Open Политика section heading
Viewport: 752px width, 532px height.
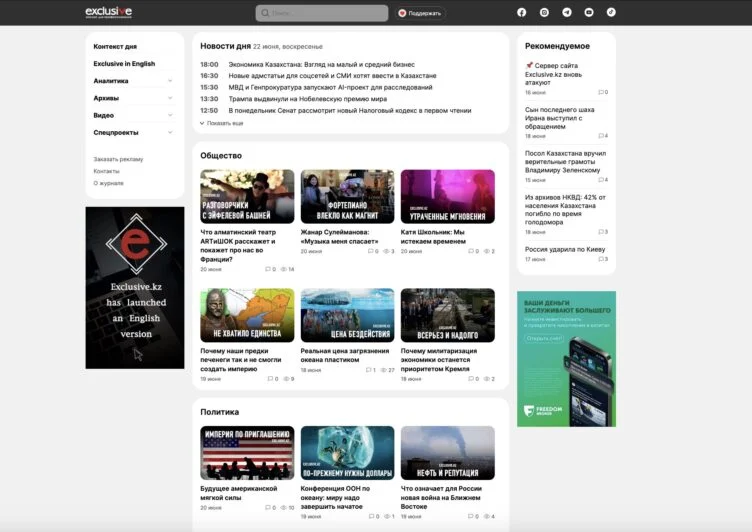click(x=220, y=412)
